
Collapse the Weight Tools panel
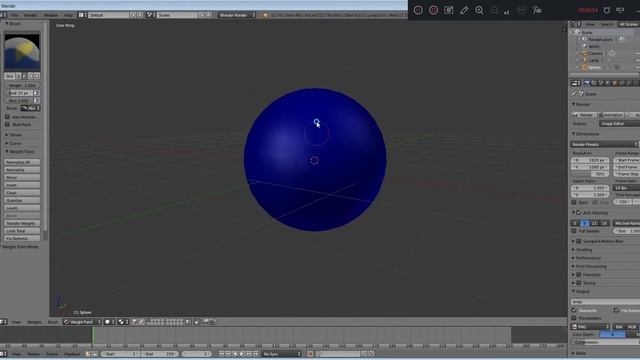point(20,151)
